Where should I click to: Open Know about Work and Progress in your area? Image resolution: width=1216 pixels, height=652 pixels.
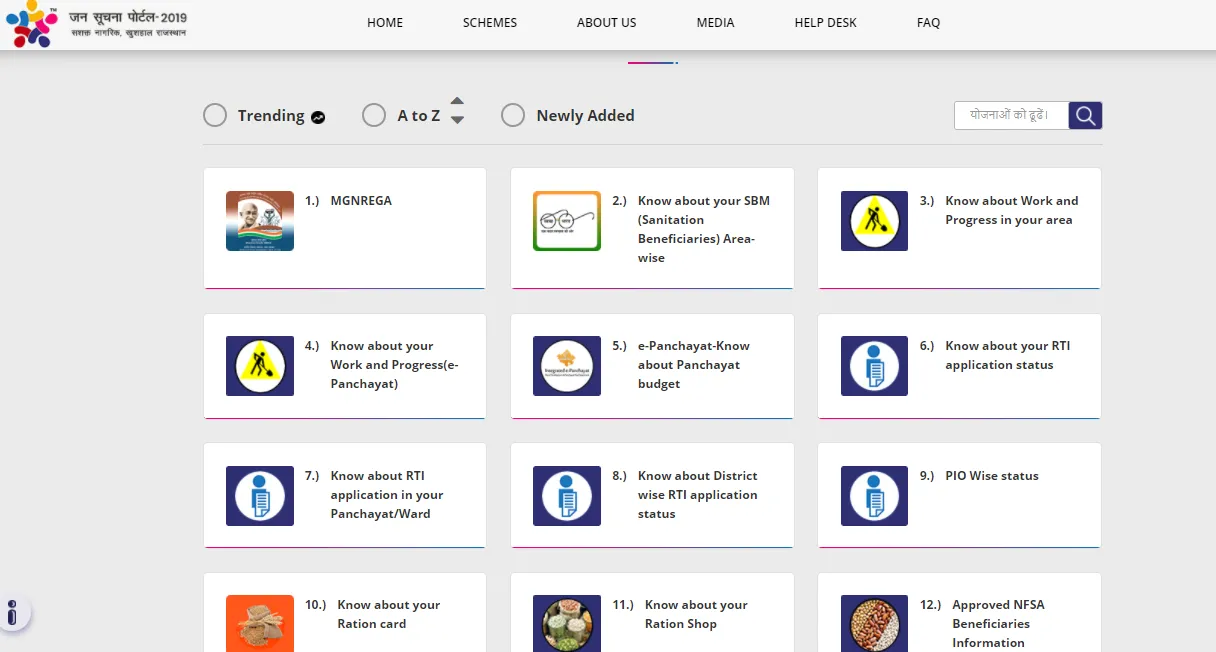(x=1012, y=211)
